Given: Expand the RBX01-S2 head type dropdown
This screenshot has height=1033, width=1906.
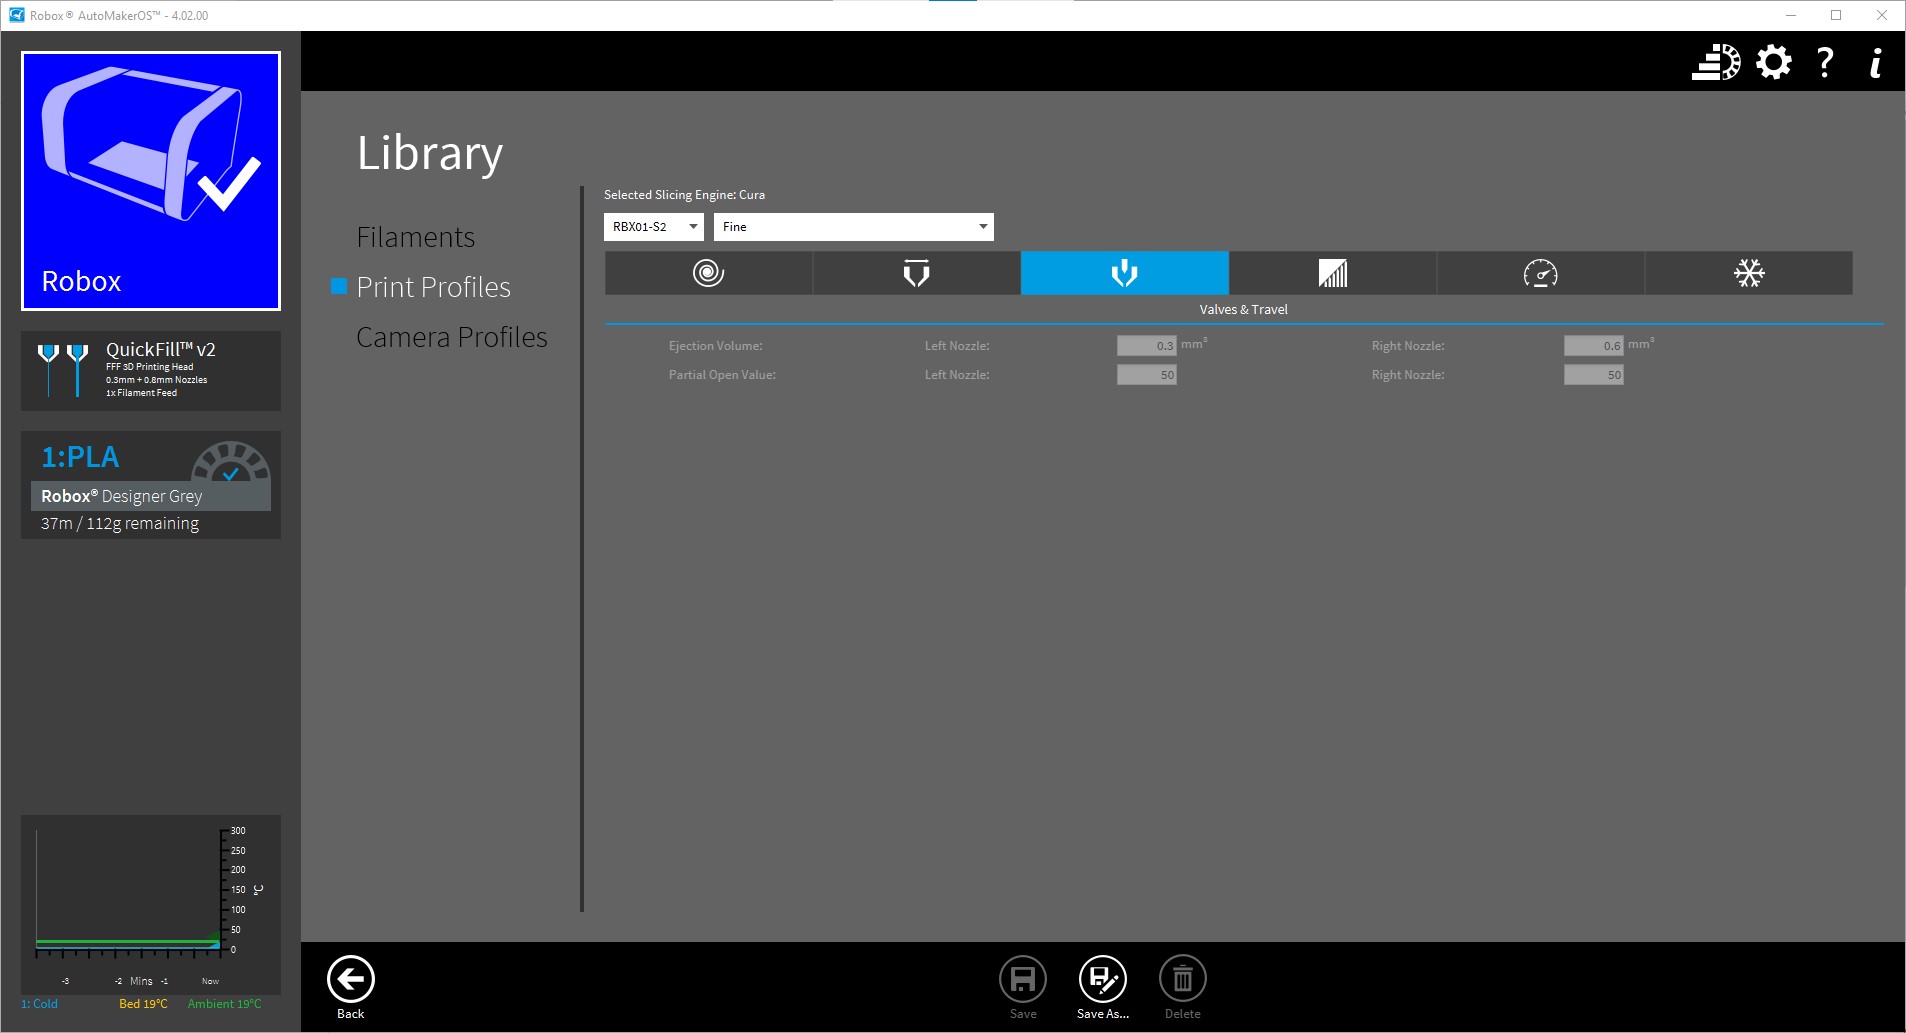Looking at the screenshot, I should (x=653, y=227).
